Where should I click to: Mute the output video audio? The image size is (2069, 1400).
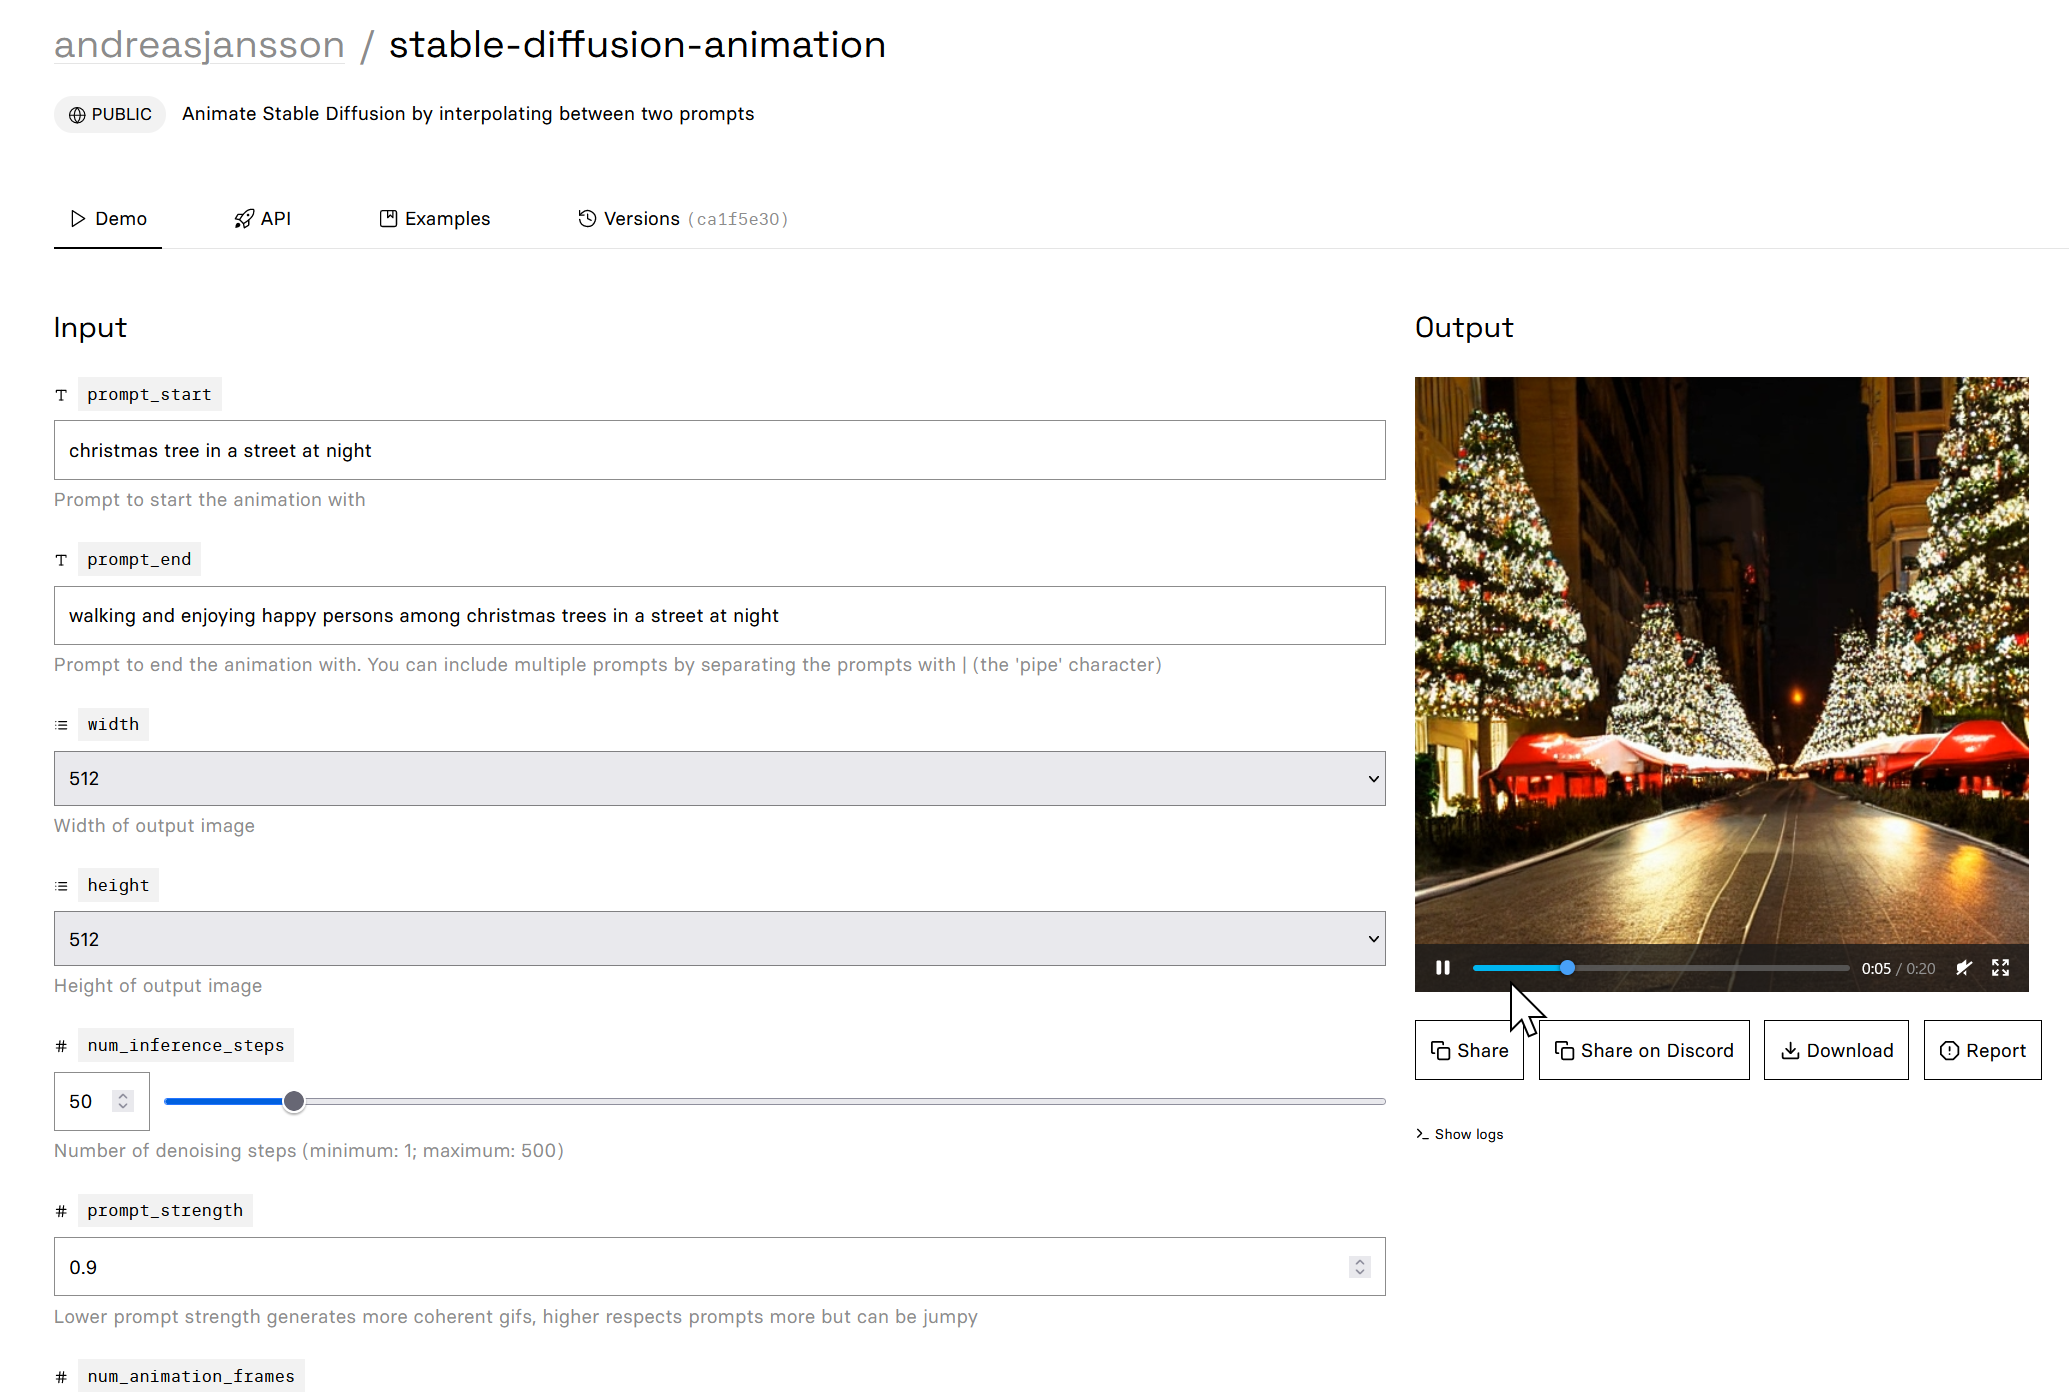1964,968
